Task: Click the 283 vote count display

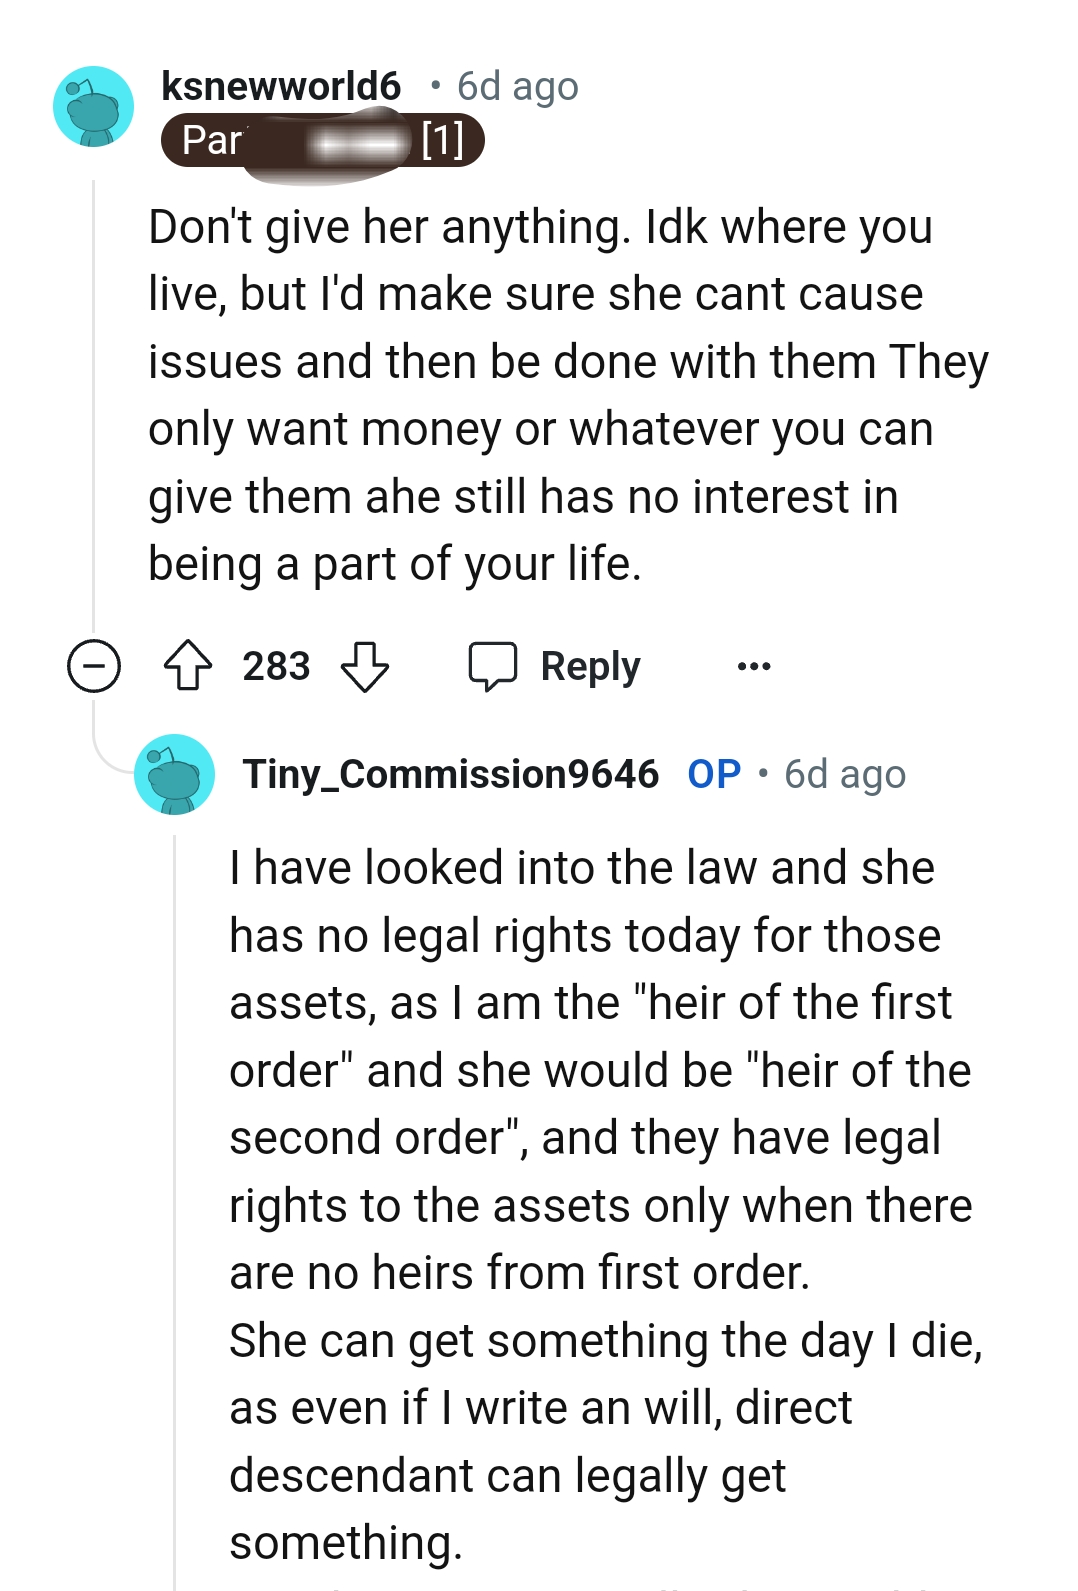Action: click(277, 665)
